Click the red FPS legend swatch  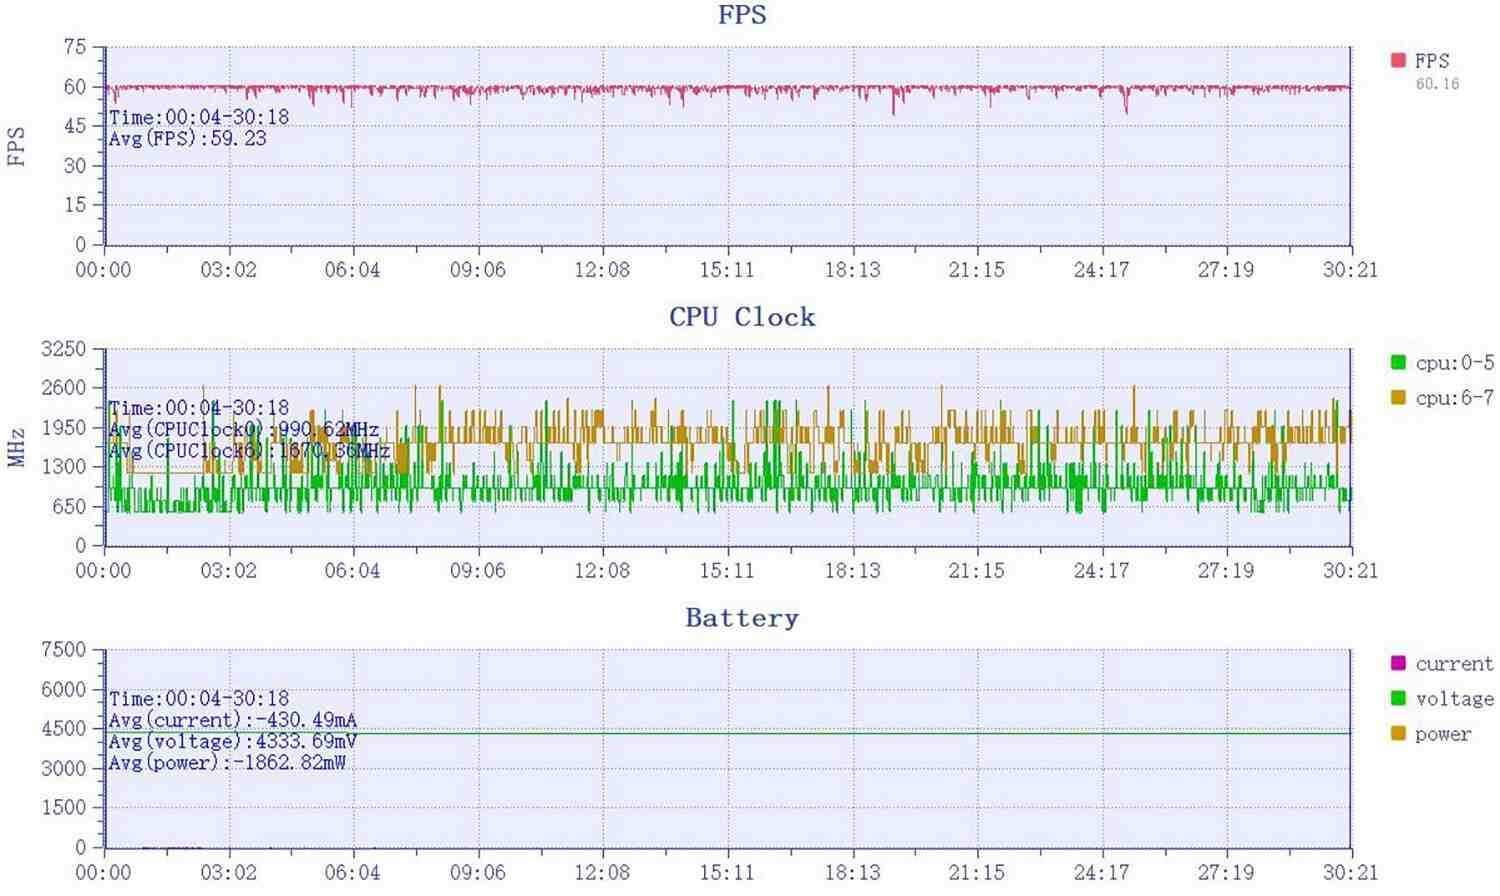pyautogui.click(x=1398, y=60)
